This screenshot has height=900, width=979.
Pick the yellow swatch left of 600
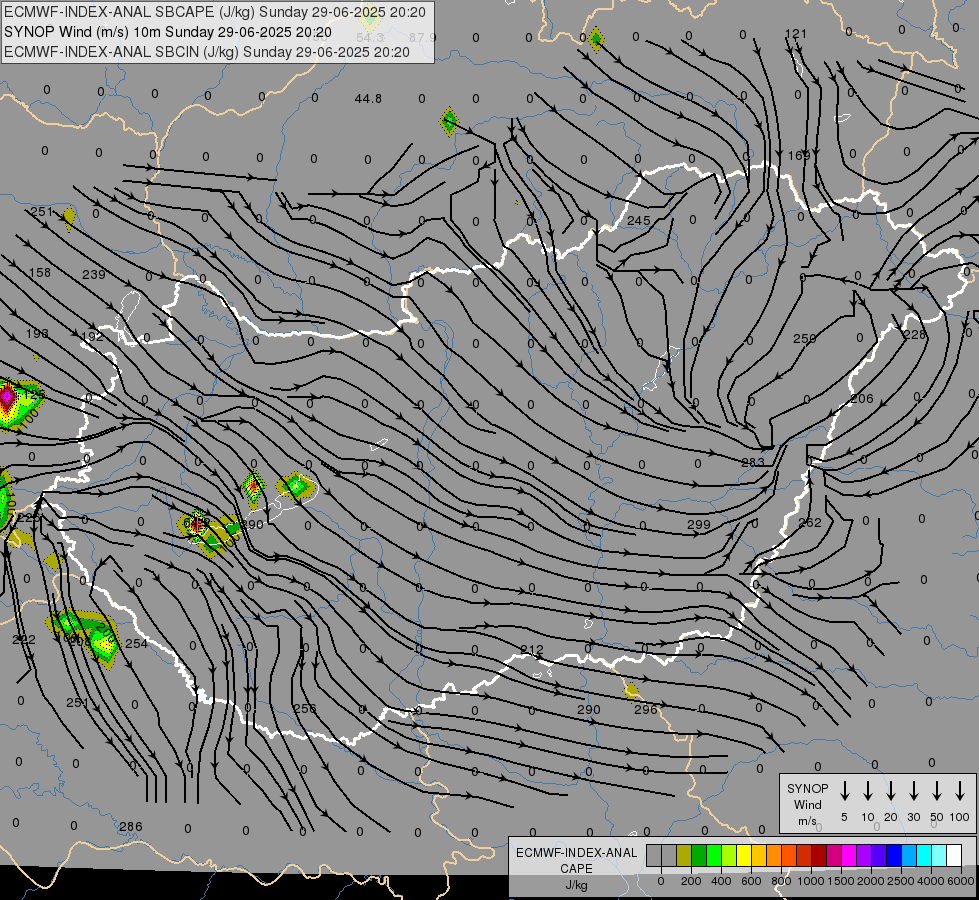744,856
